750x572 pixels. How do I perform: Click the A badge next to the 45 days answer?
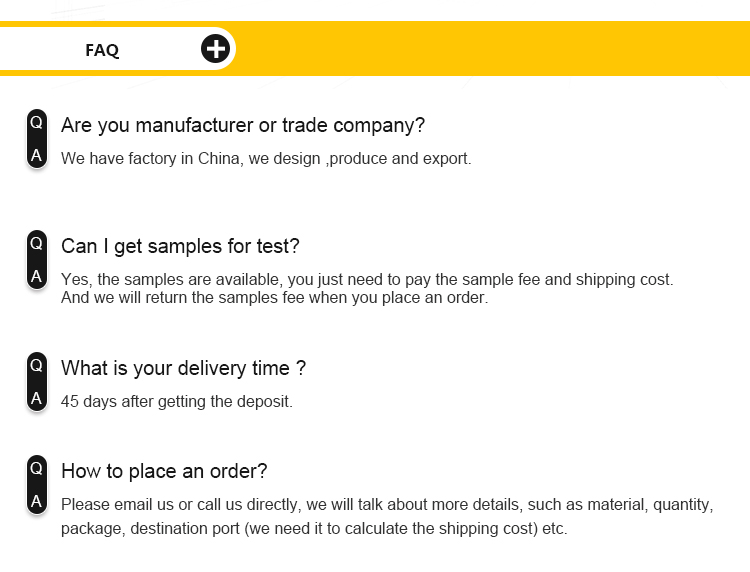(x=37, y=398)
